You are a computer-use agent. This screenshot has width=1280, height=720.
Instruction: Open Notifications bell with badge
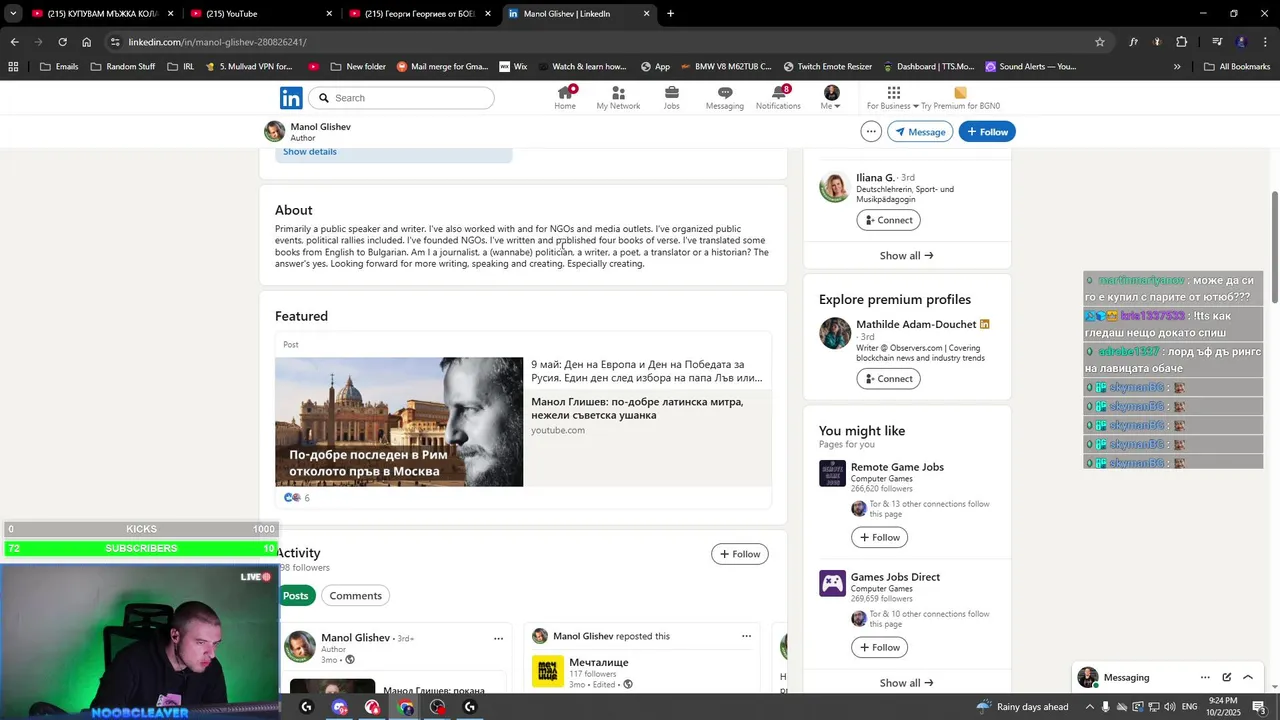point(778,98)
